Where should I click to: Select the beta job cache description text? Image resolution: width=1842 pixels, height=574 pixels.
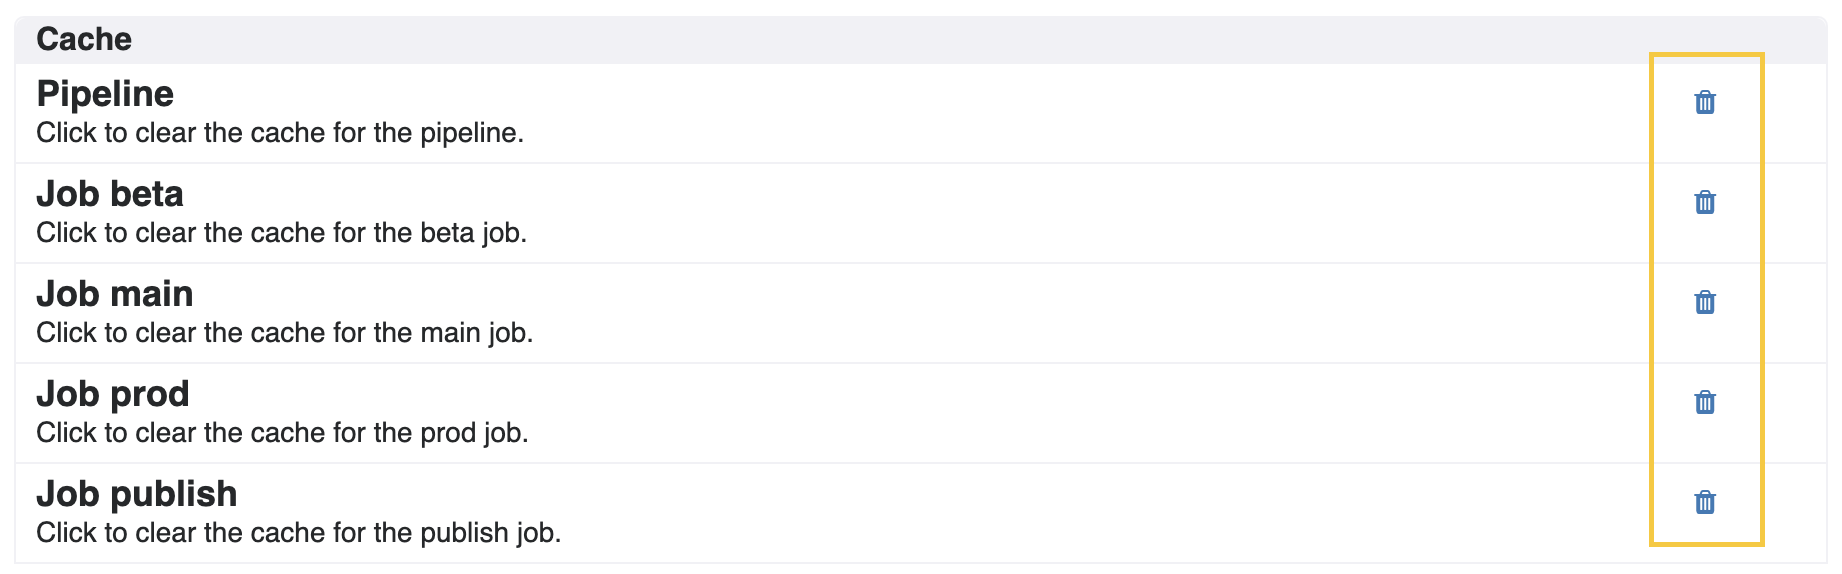(x=282, y=233)
